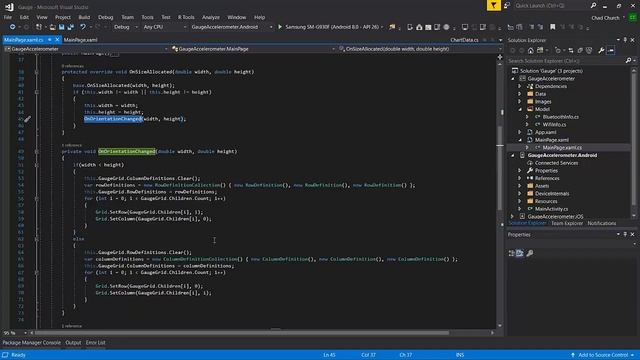Screen dimensions: 640x360
Task: Click the Undo arrow in toolbar
Action: coord(83,27)
